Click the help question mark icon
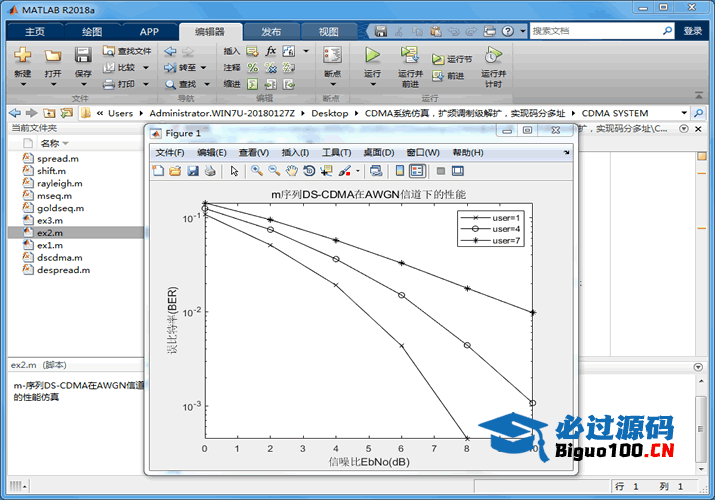The height and width of the screenshot is (500, 715). click(x=508, y=31)
